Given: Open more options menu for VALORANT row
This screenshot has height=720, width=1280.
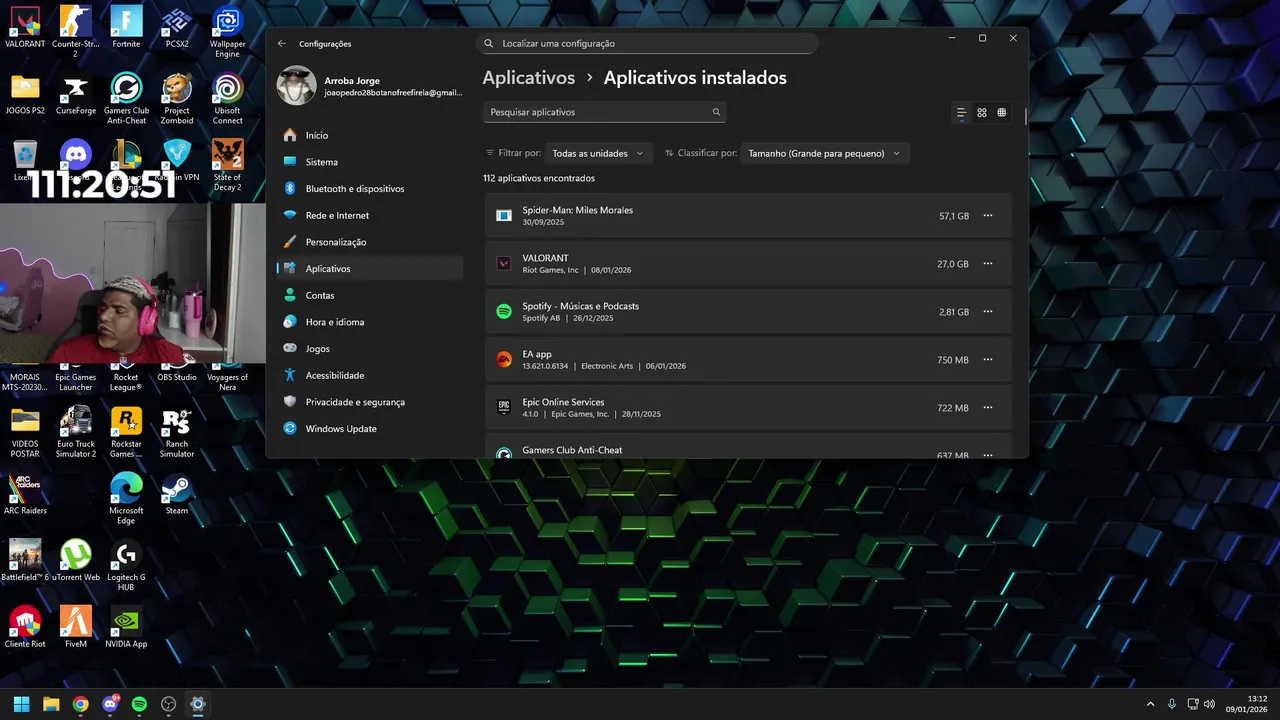Looking at the screenshot, I should point(988,264).
